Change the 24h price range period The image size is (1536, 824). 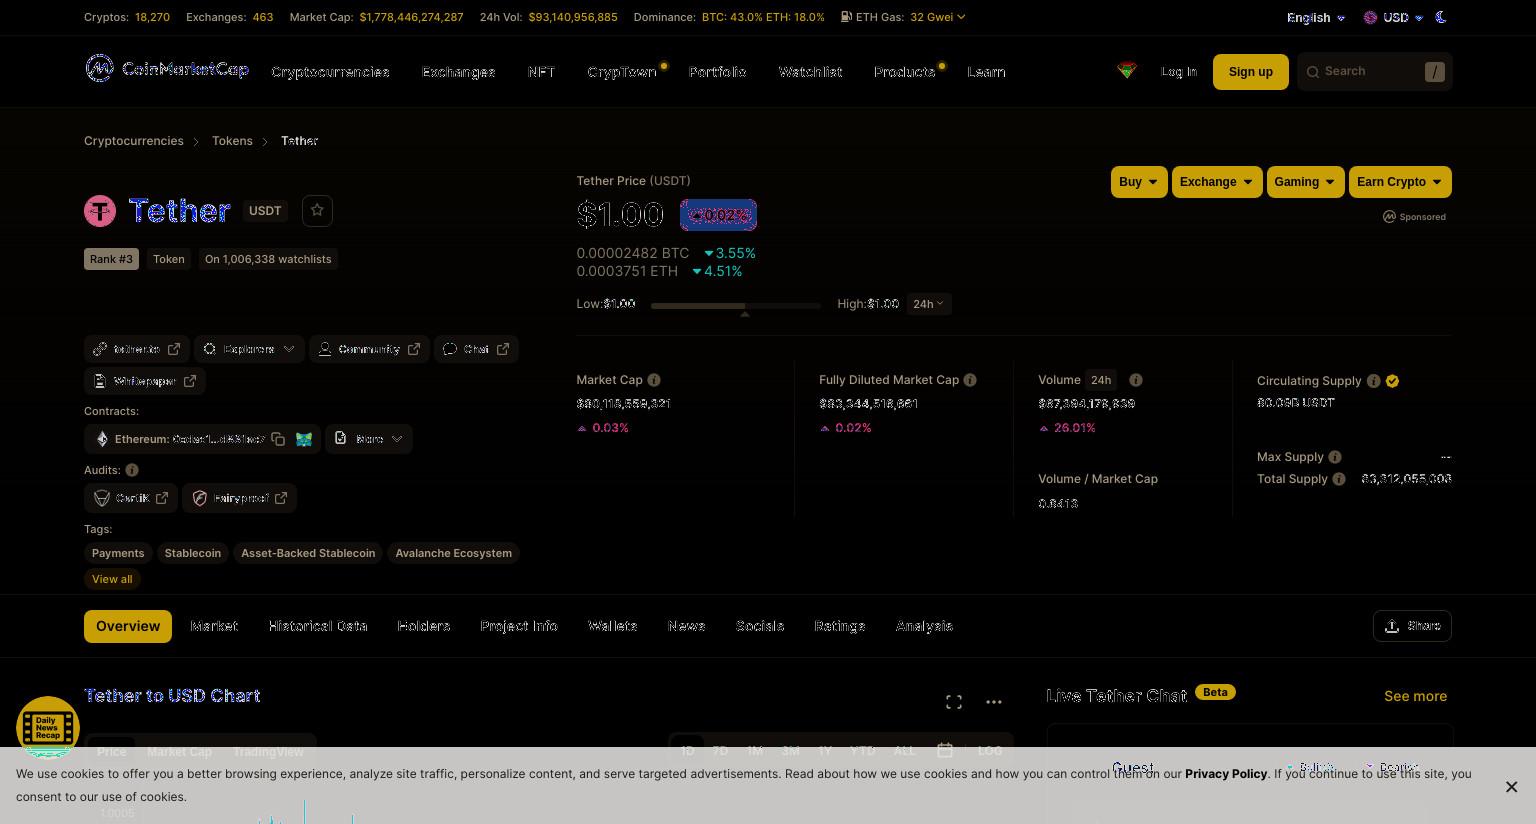pos(928,304)
